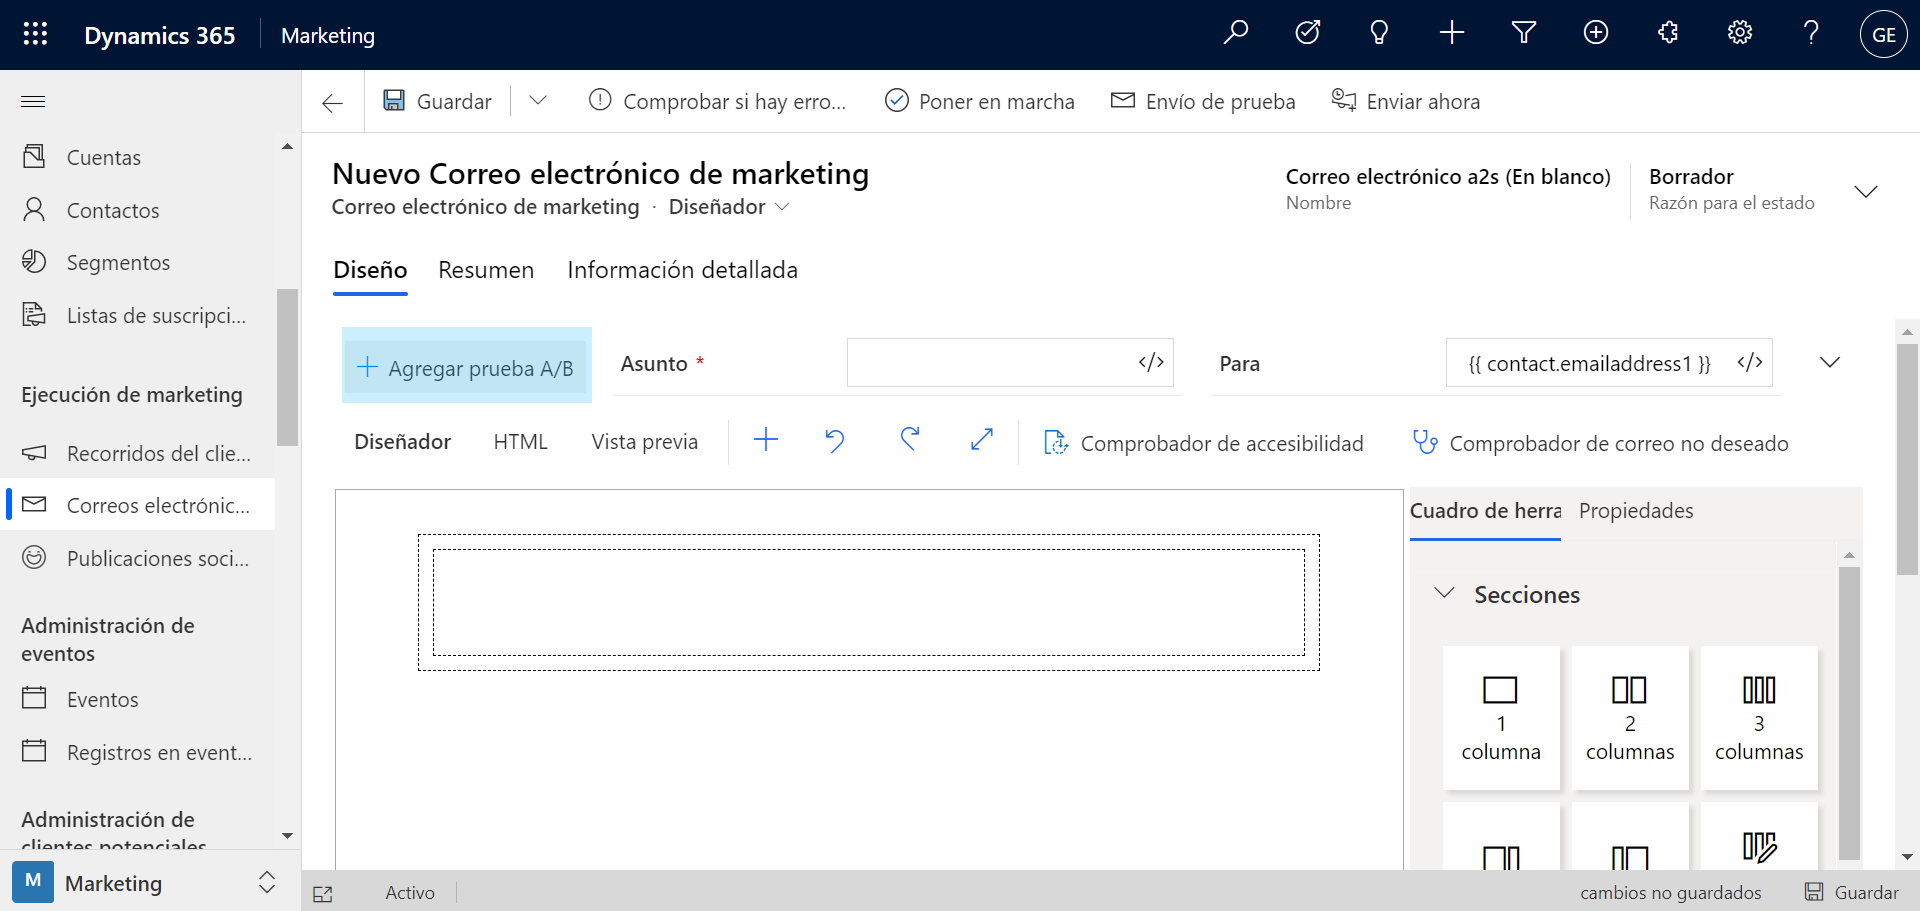Open the Diseñador dropdown under the title

pyautogui.click(x=784, y=207)
